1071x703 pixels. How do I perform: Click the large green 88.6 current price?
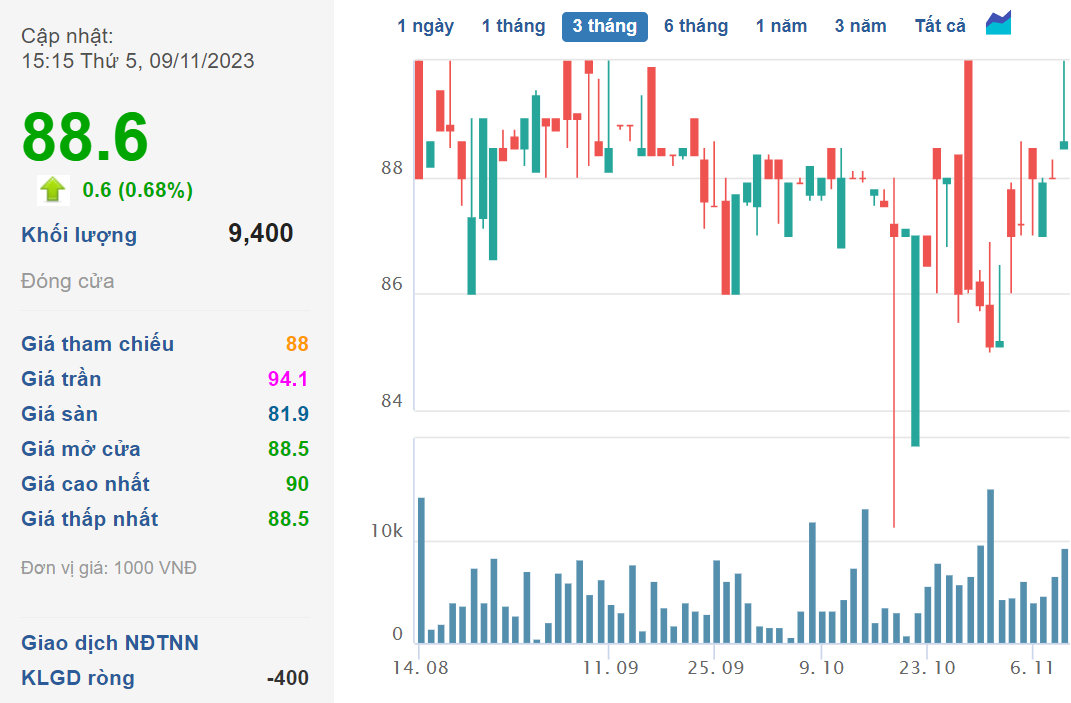coord(85,137)
